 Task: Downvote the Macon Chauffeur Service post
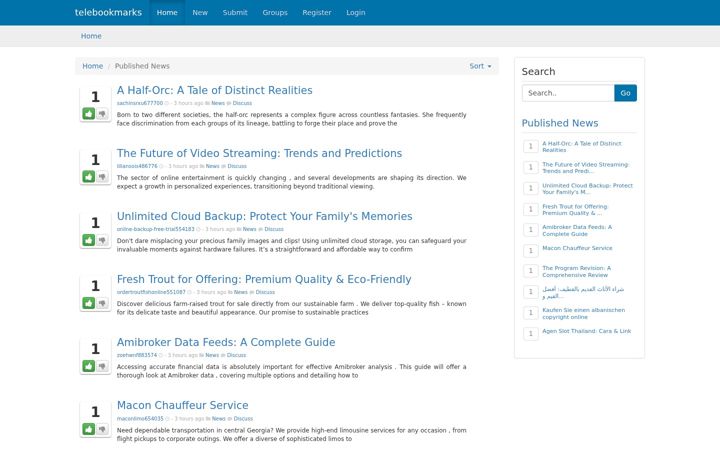102,429
